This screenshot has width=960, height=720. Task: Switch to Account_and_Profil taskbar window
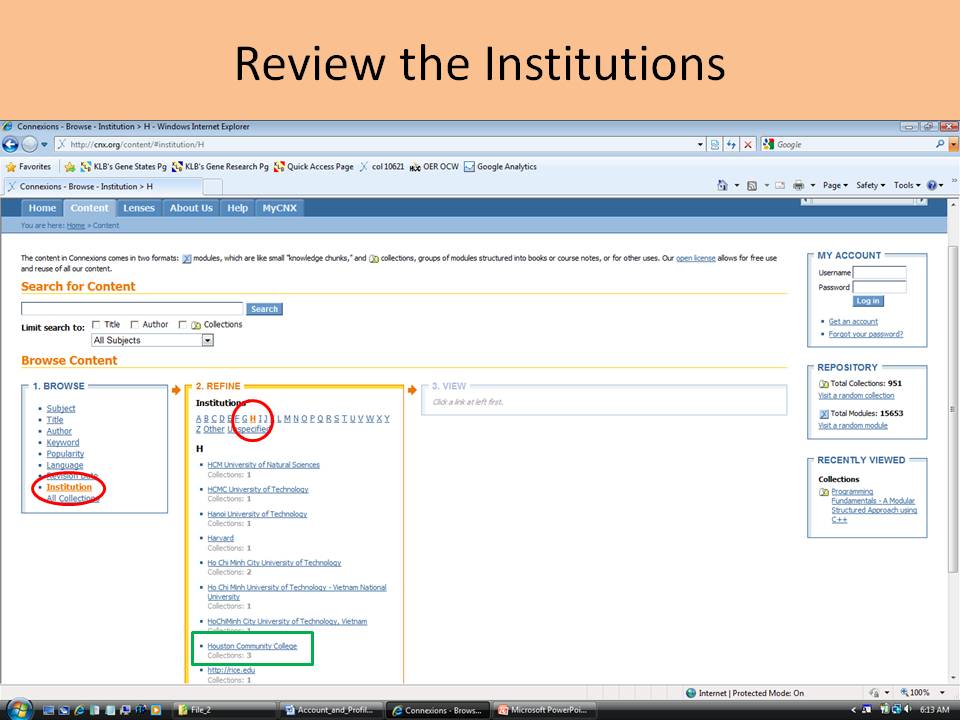coord(331,710)
